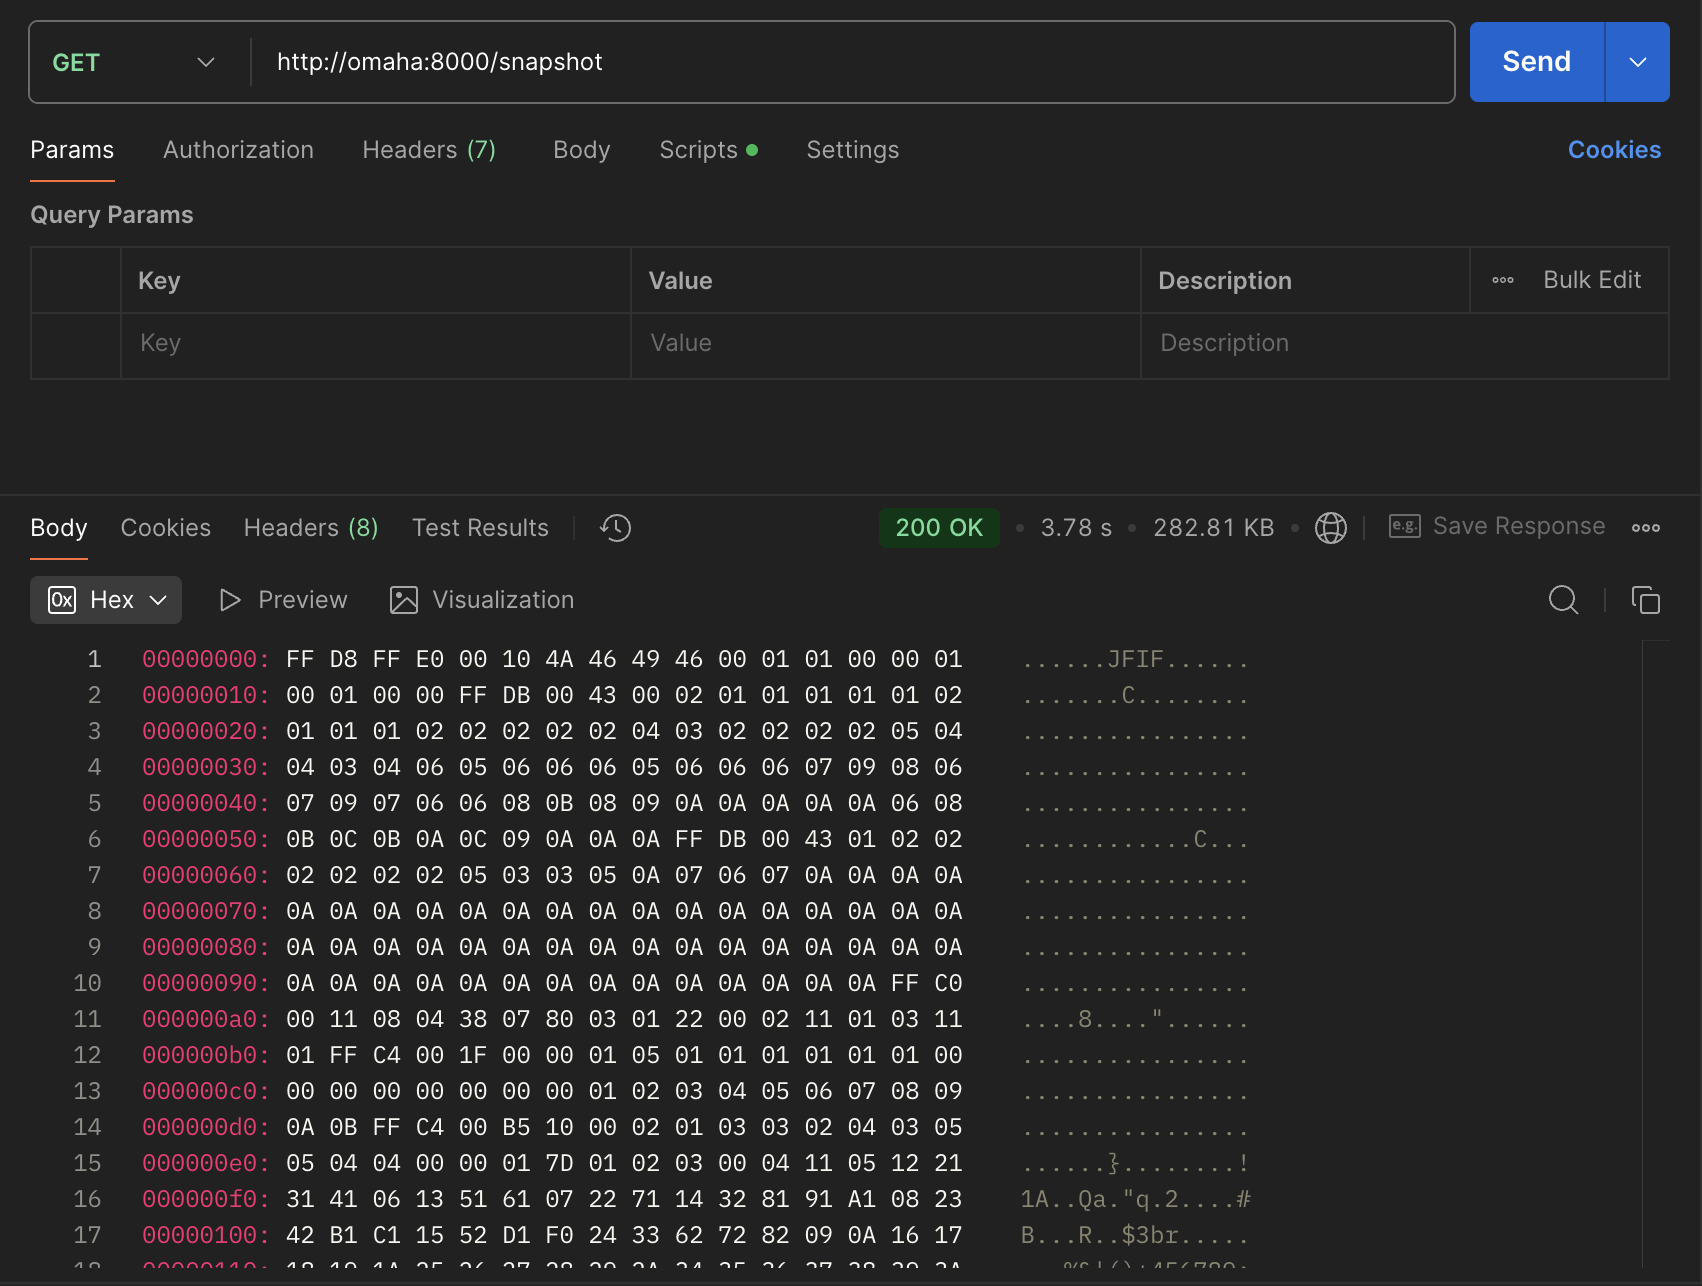The image size is (1702, 1286).
Task: Copy response using the copy icon
Action: coord(1645,600)
